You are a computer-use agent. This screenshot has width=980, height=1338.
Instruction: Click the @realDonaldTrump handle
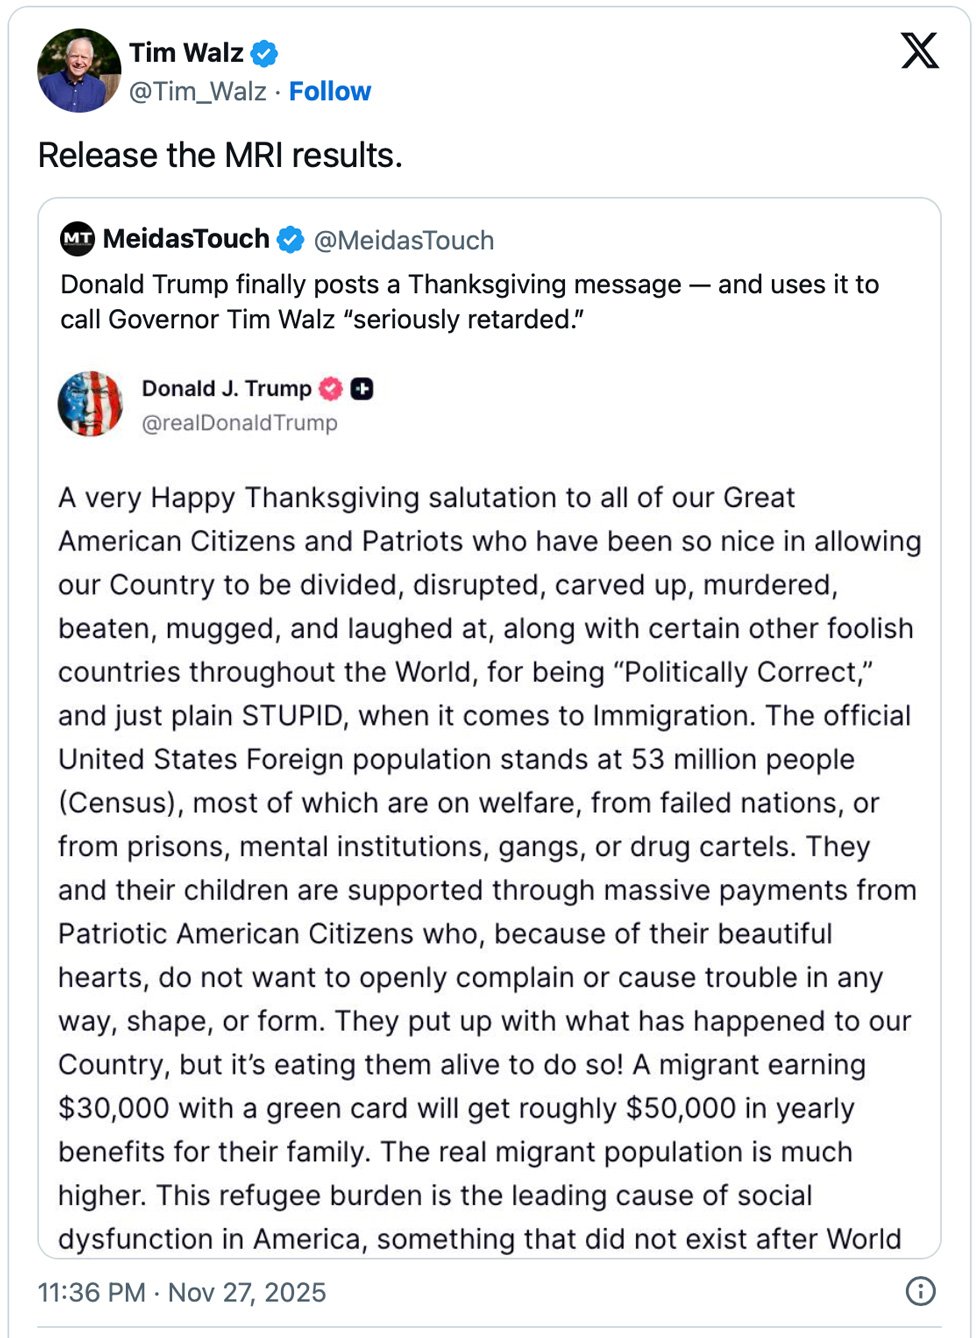pyautogui.click(x=240, y=423)
